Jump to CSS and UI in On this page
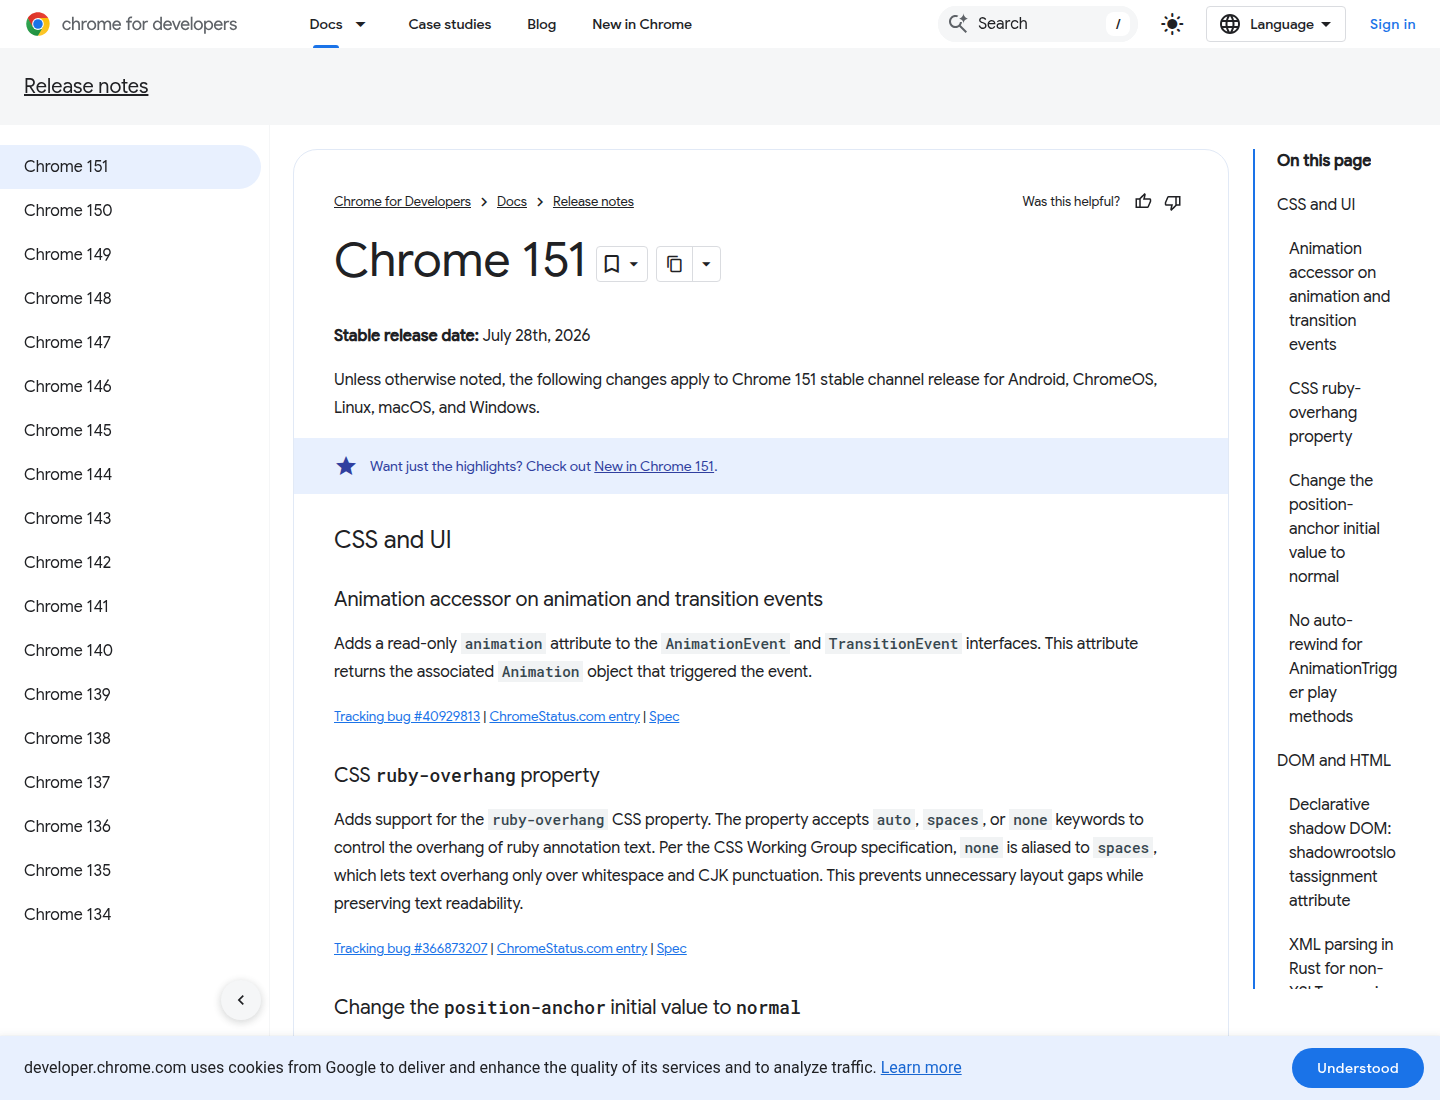The width and height of the screenshot is (1440, 1100). [x=1316, y=204]
